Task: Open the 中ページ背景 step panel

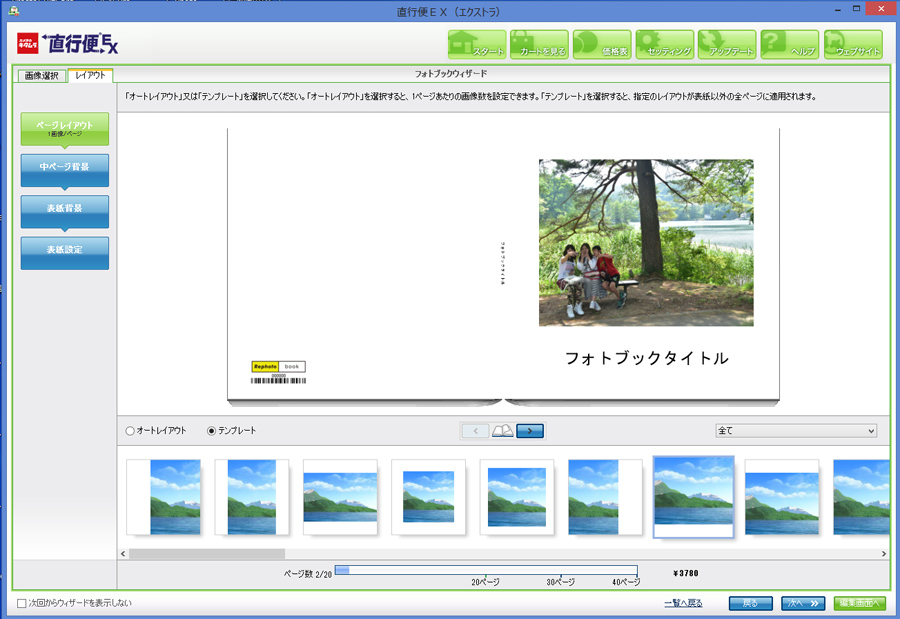Action: [64, 168]
